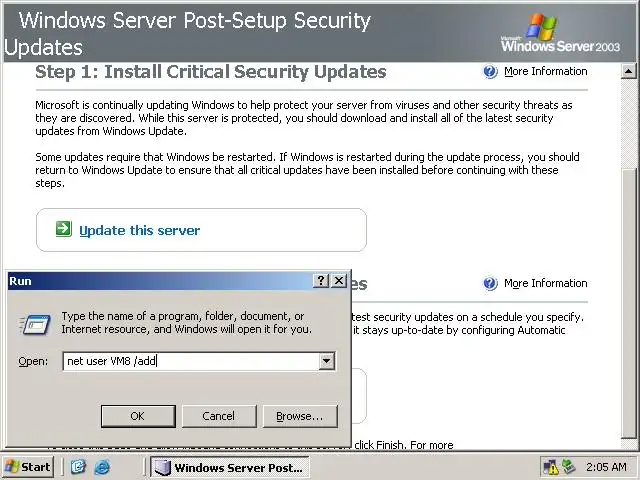Launch Internet Explorer from Quick Launch
The image size is (640, 480).
tap(101, 466)
